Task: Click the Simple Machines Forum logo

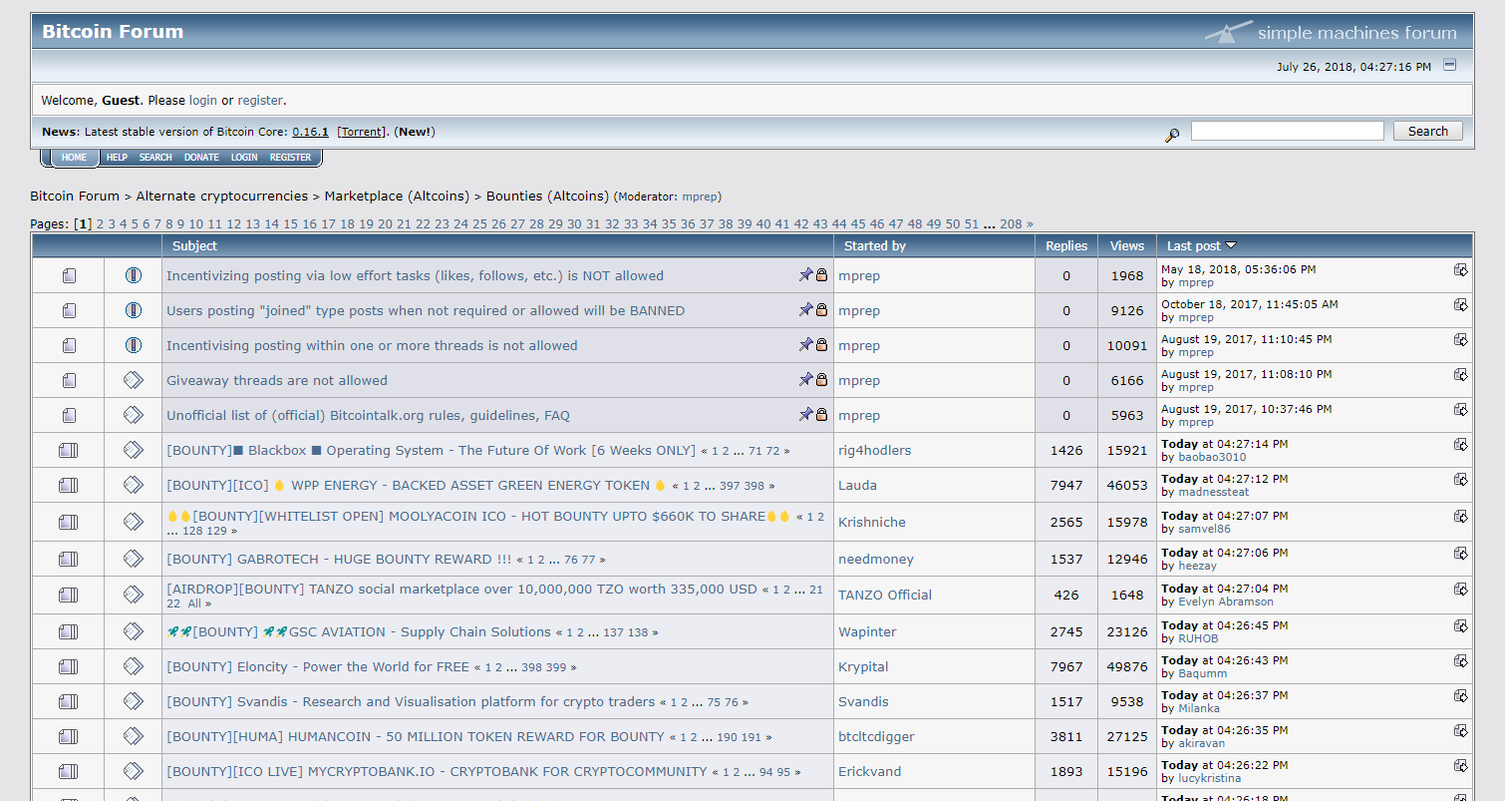Action: click(x=1331, y=32)
